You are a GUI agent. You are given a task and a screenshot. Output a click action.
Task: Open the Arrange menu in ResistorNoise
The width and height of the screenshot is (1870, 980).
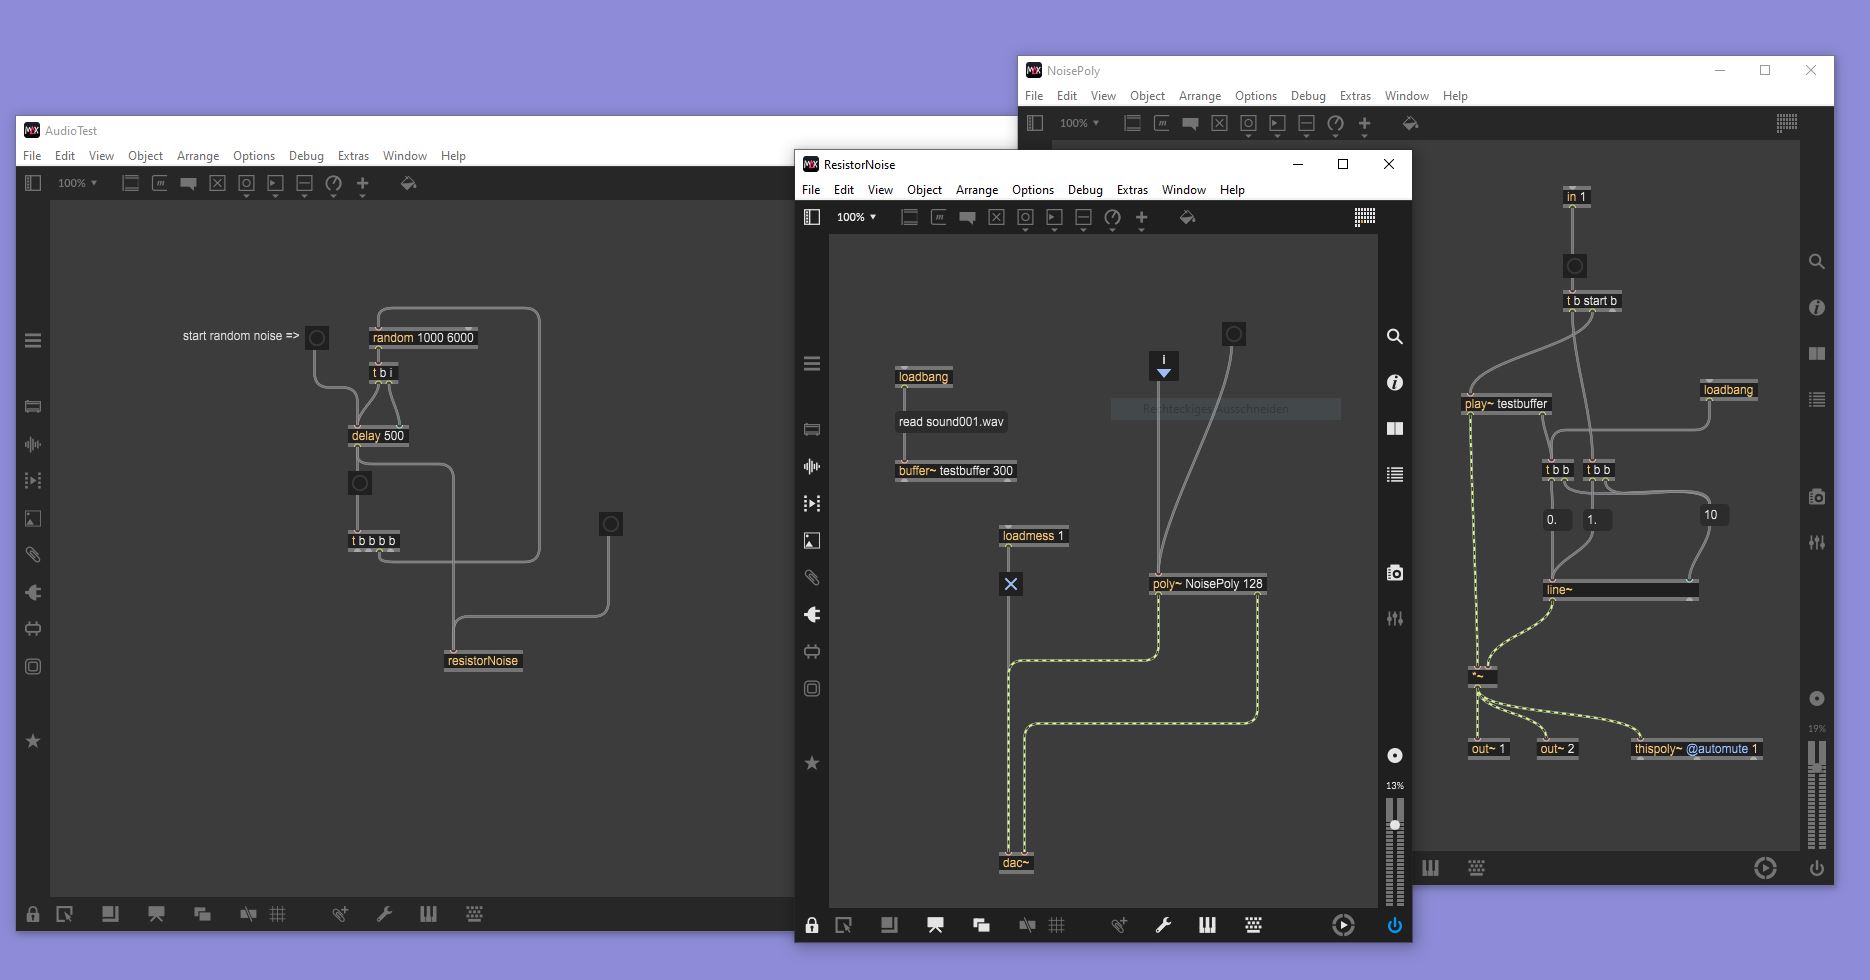point(976,190)
